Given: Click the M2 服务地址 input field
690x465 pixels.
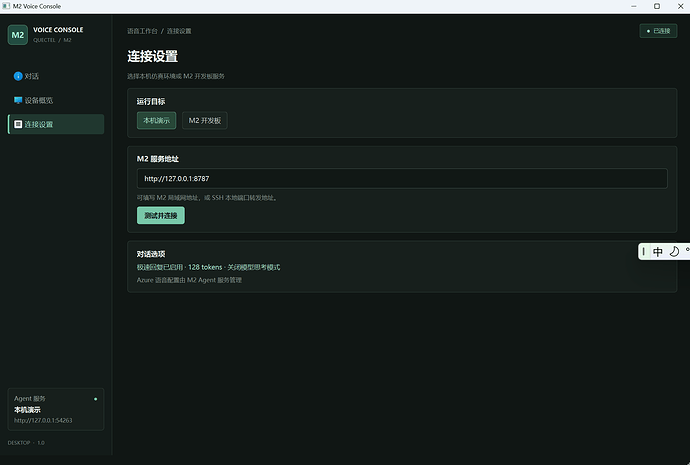Looking at the screenshot, I should [402, 179].
